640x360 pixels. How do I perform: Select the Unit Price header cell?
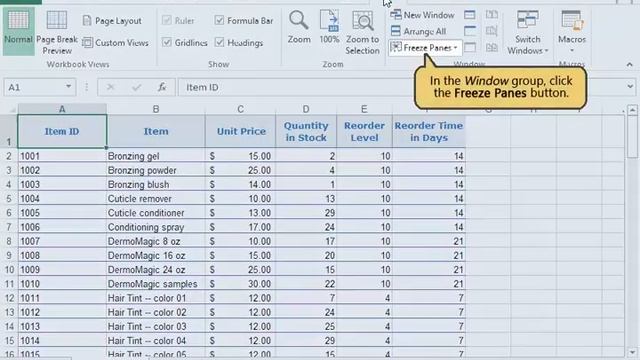240,131
